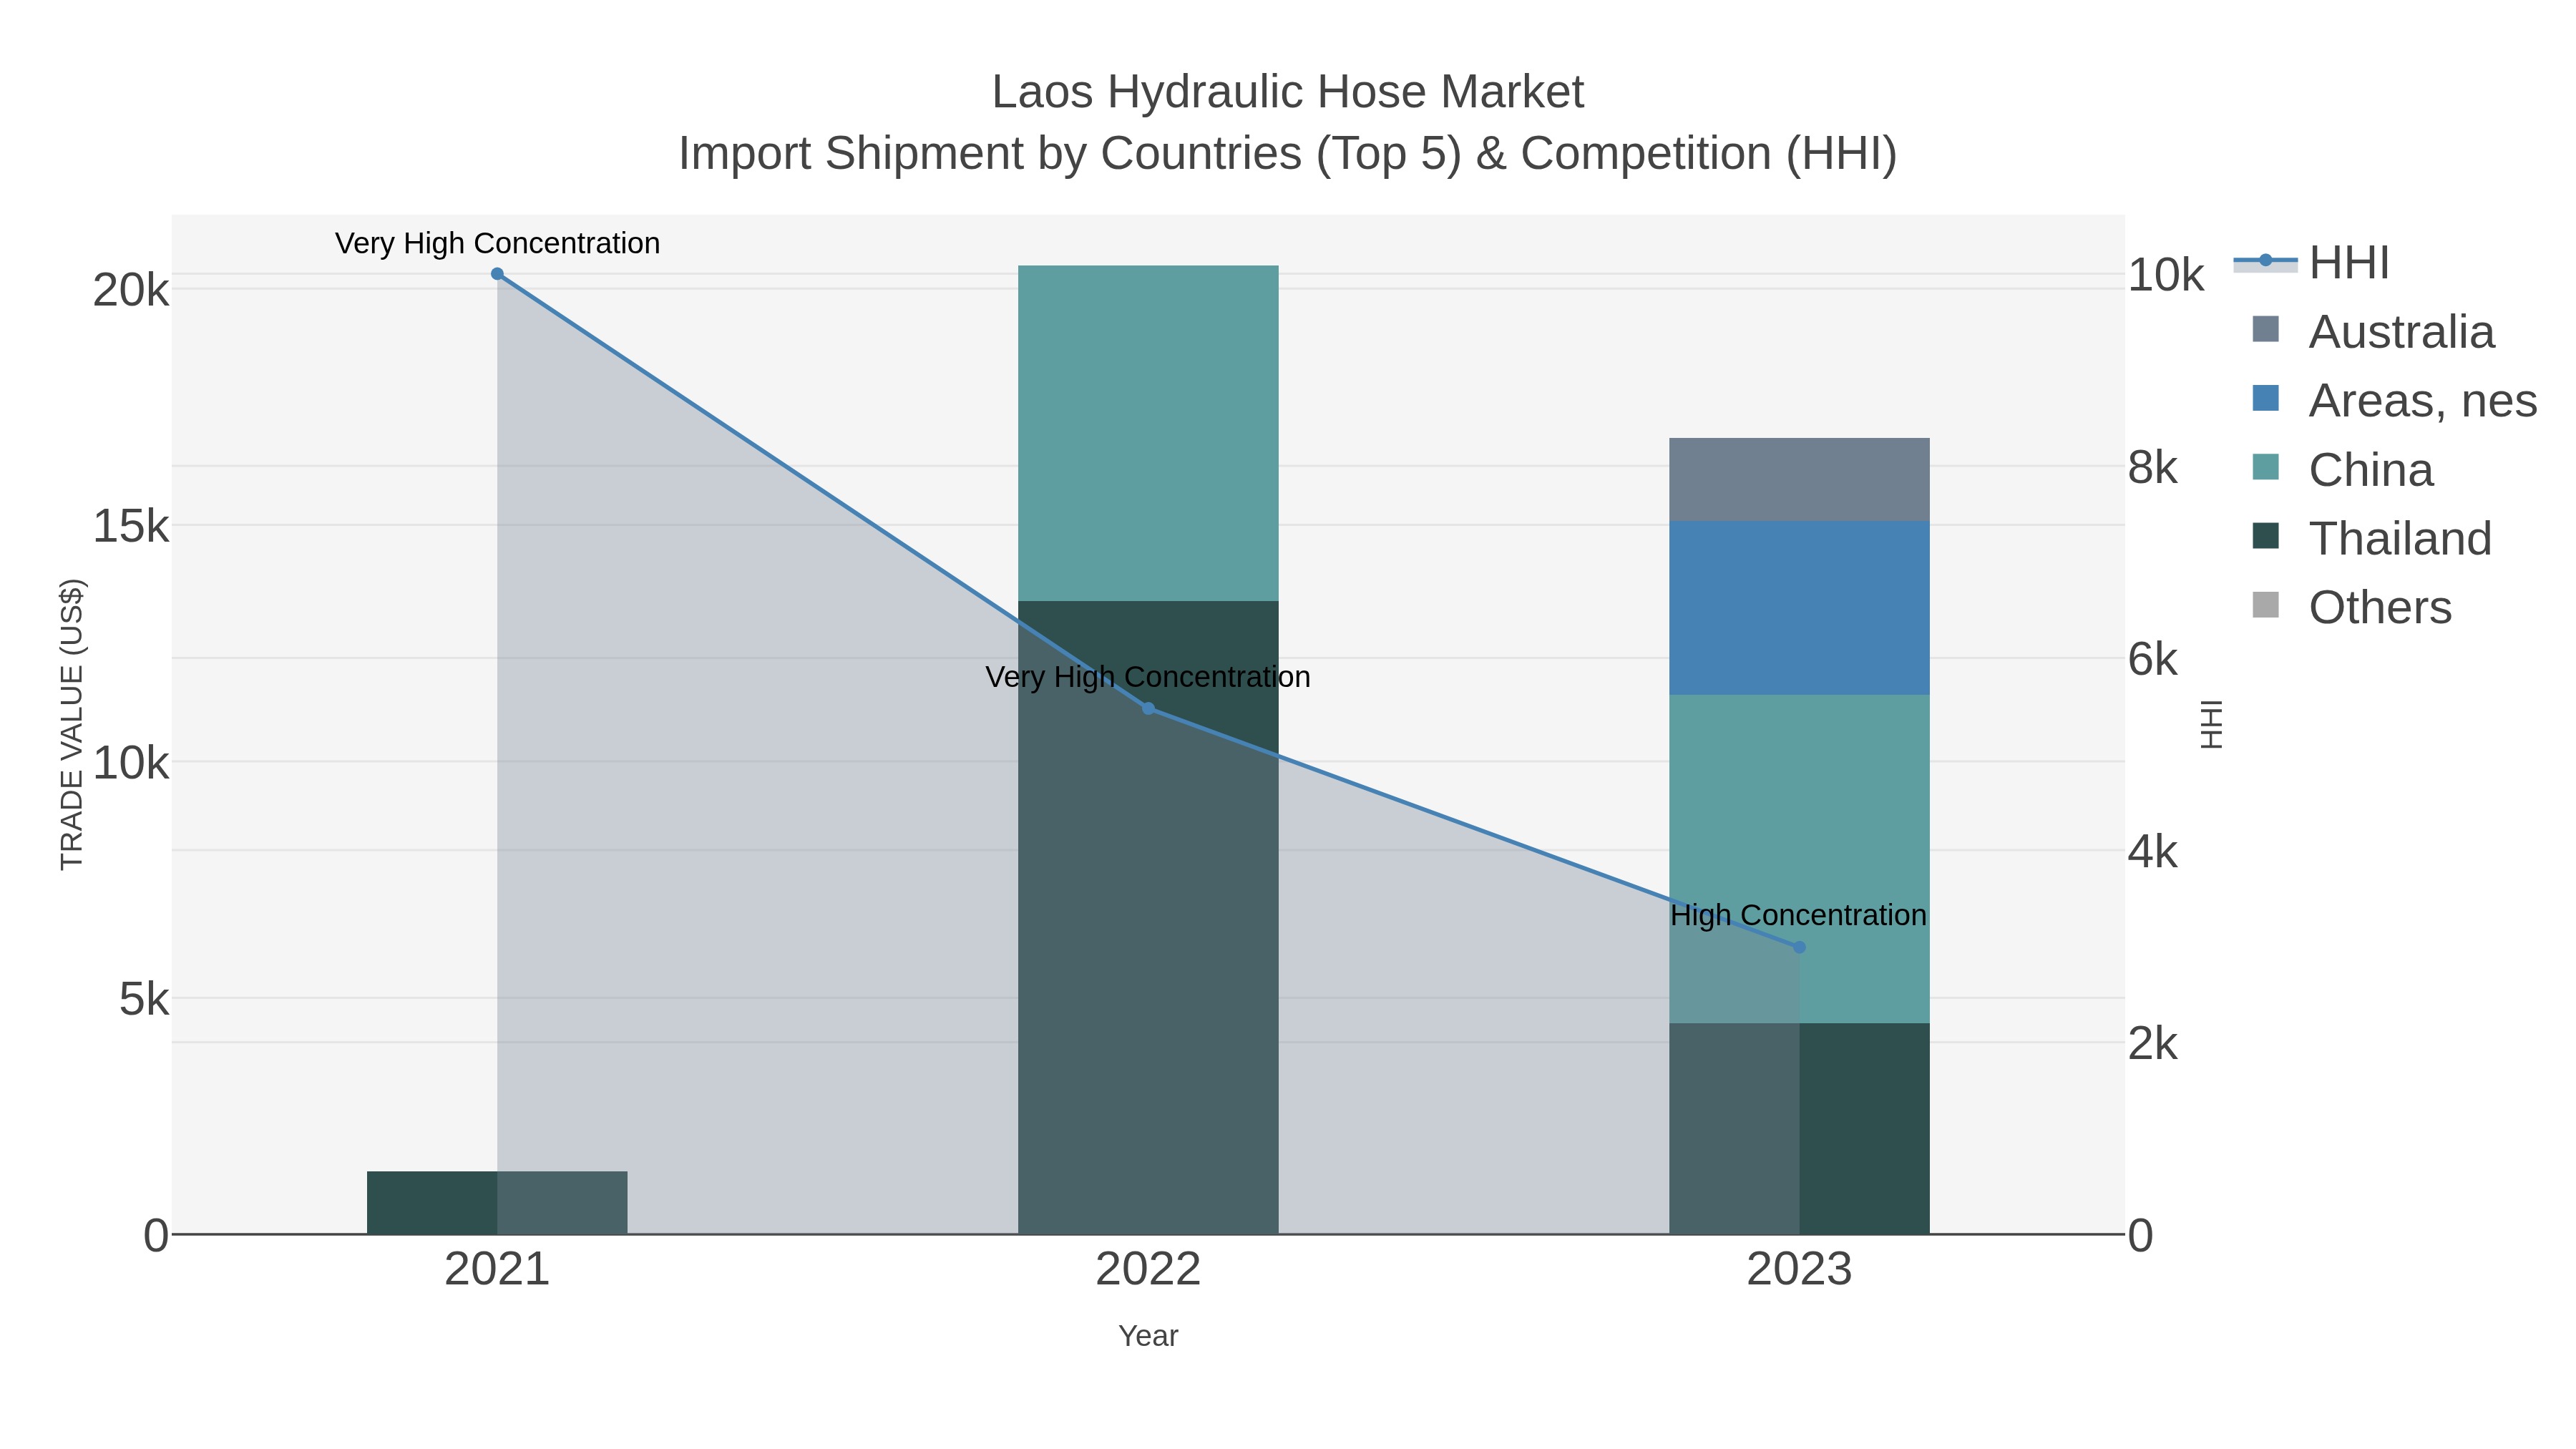The width and height of the screenshot is (2576, 1449).
Task: Select the Australia segment of 2023 bar
Action: click(x=1799, y=480)
